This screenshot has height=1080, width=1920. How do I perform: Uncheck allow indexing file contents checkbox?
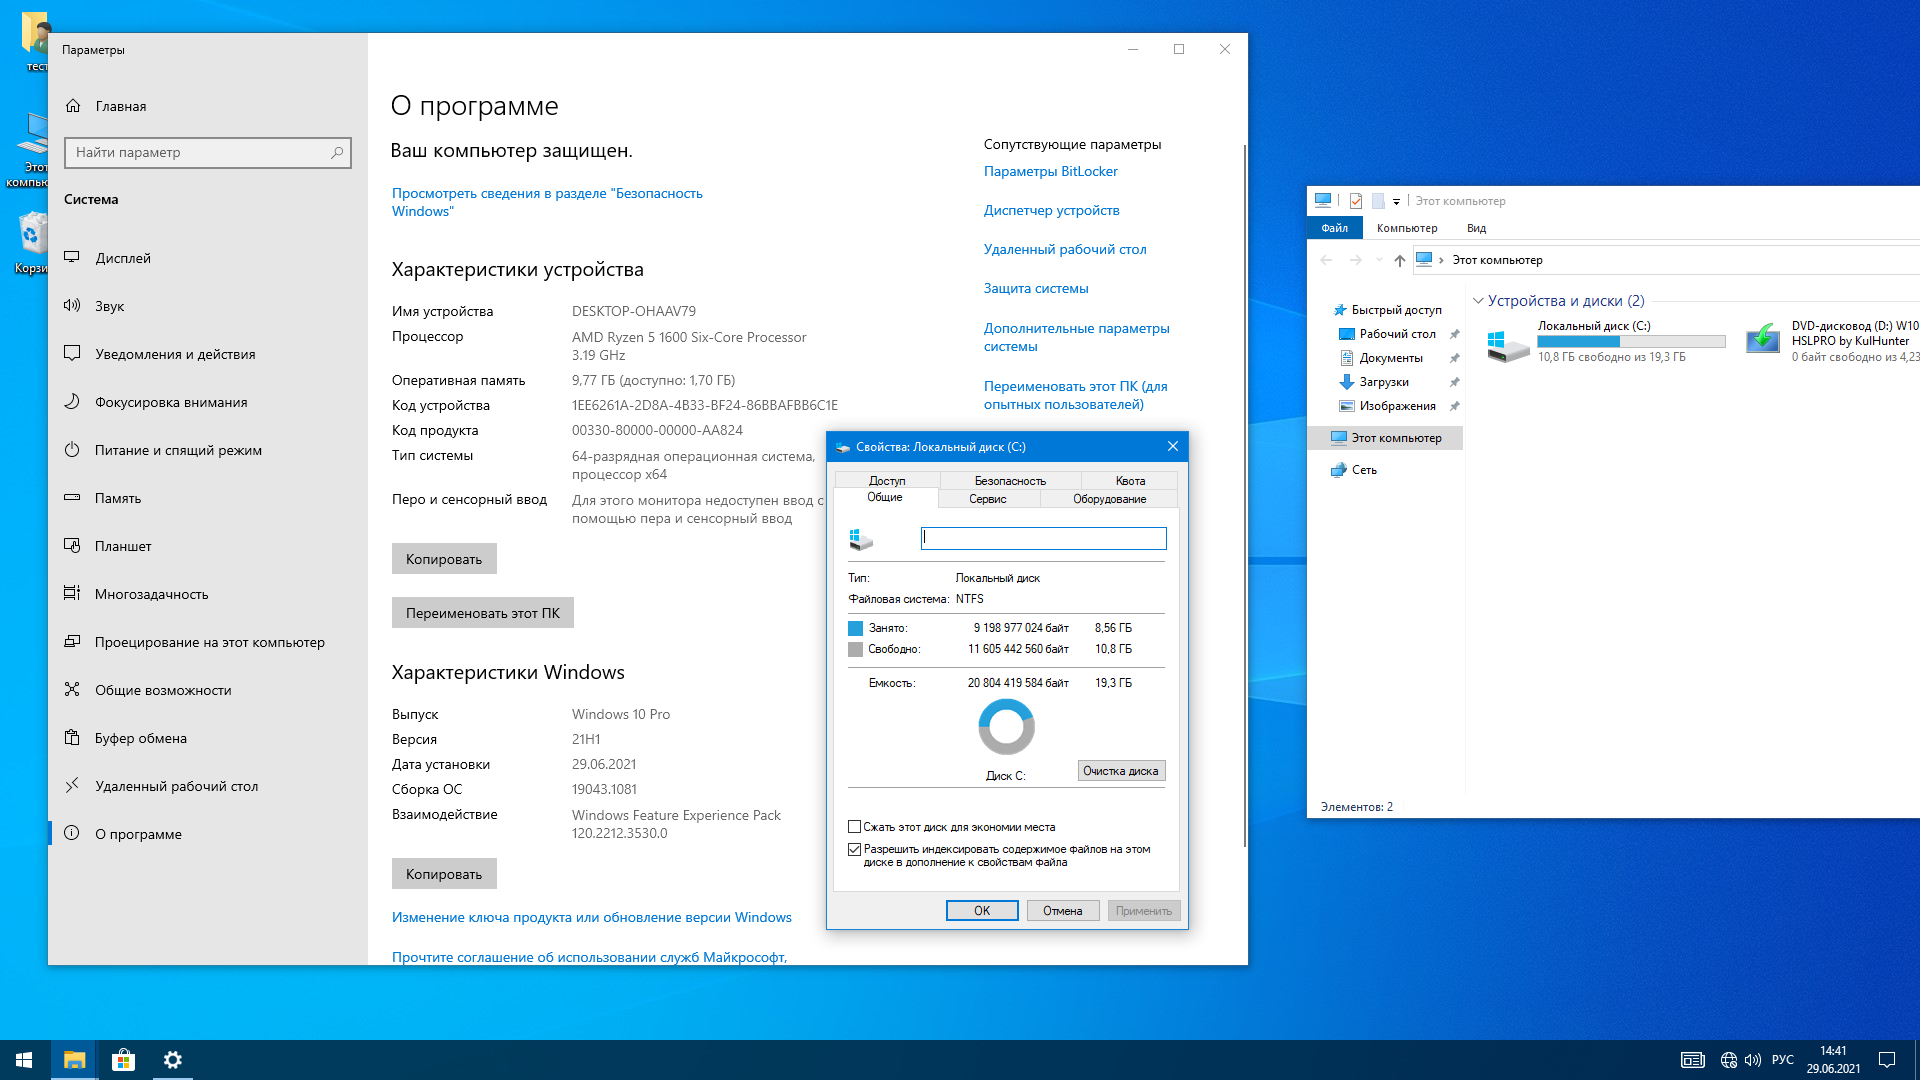(x=855, y=849)
